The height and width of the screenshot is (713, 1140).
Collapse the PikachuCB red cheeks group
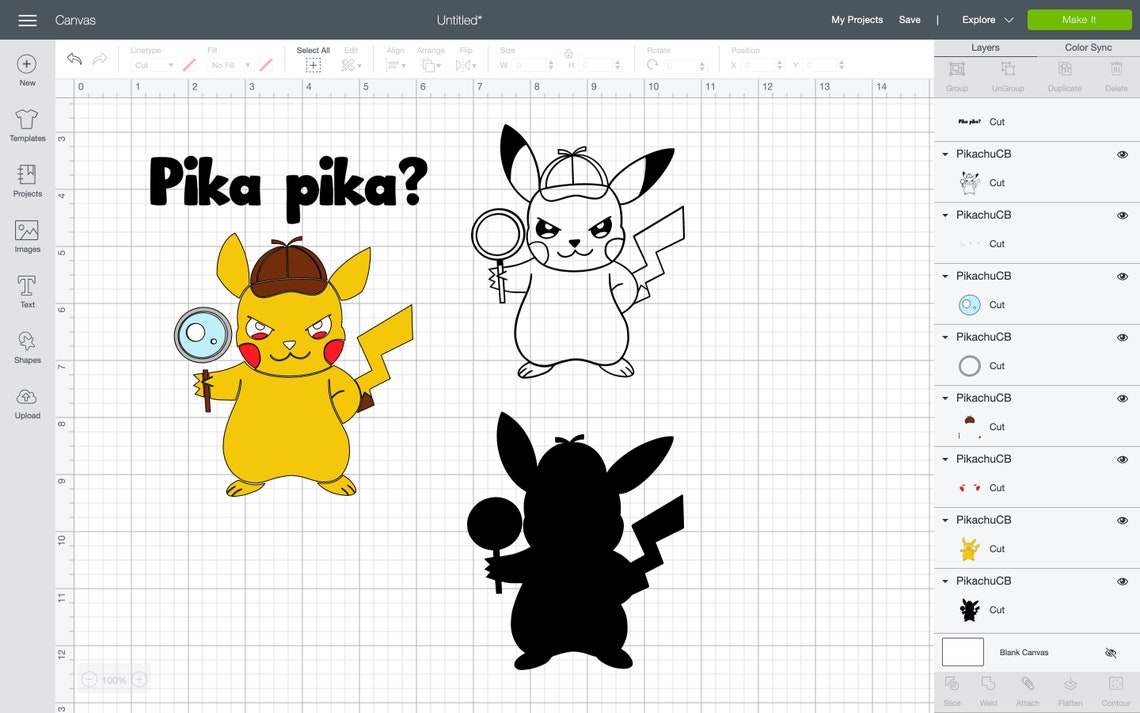[945, 459]
